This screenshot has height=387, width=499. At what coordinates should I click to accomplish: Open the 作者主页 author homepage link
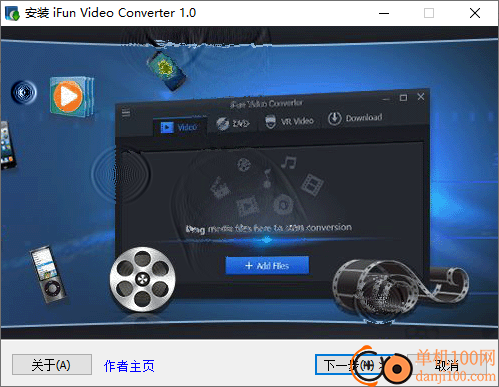click(x=129, y=366)
